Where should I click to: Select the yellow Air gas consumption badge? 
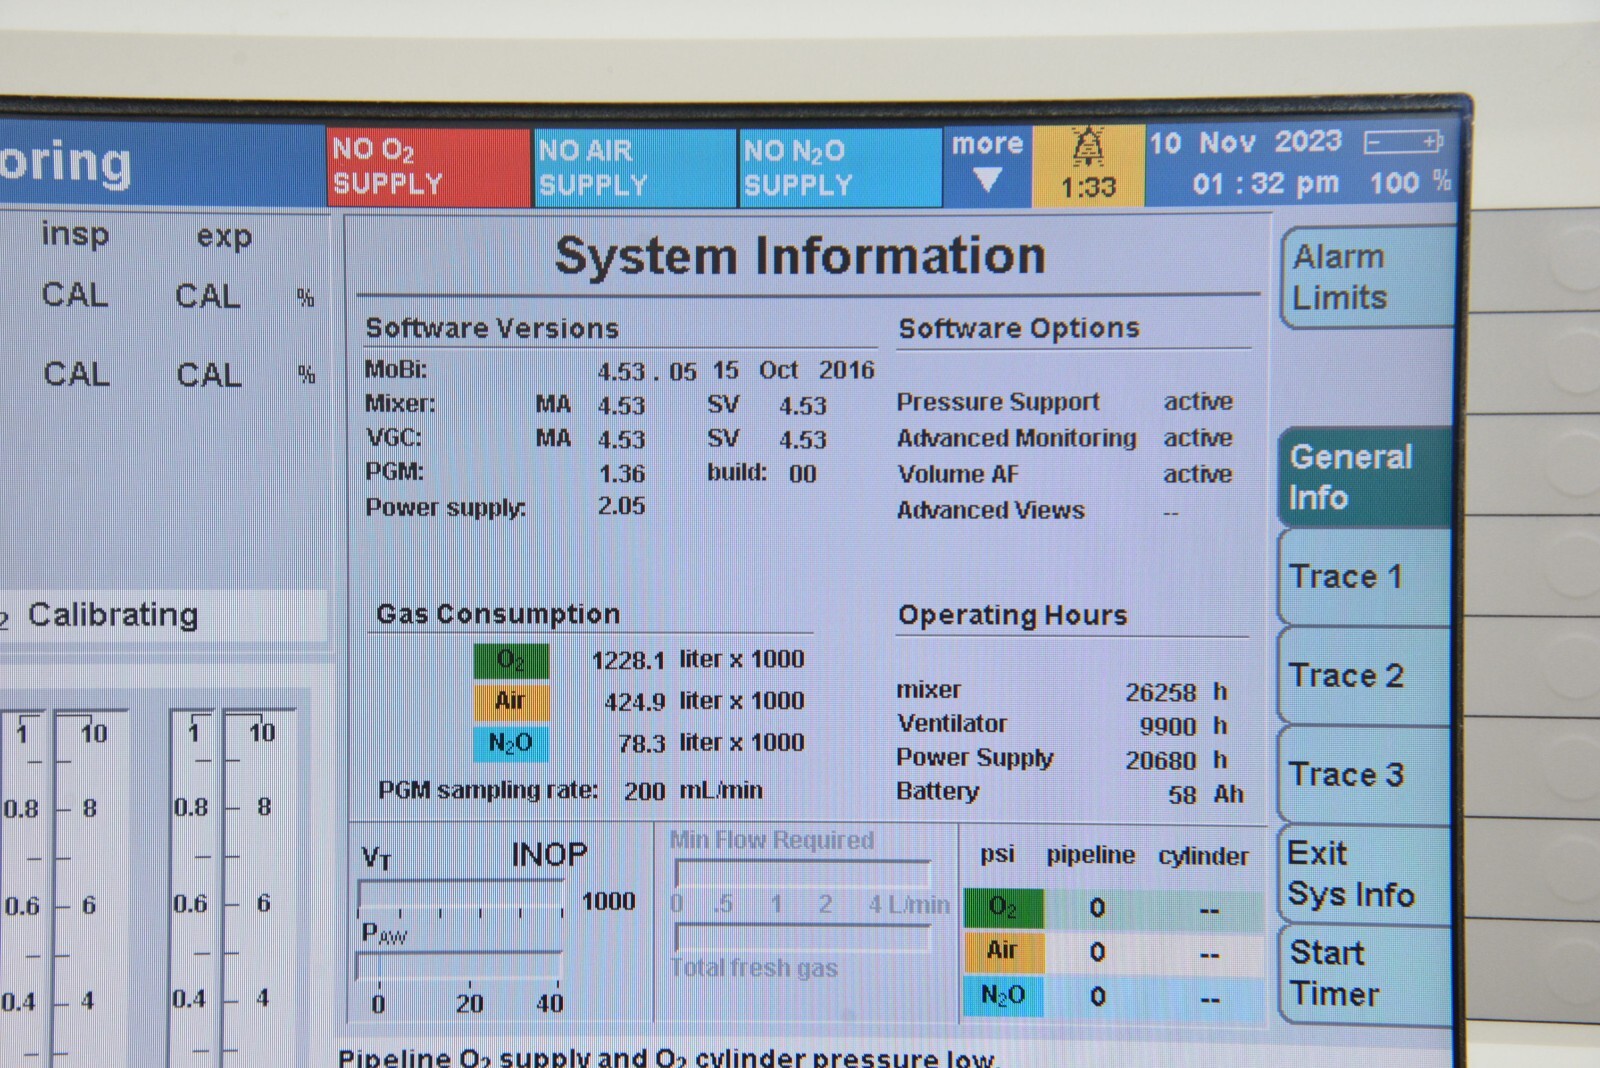tap(511, 702)
